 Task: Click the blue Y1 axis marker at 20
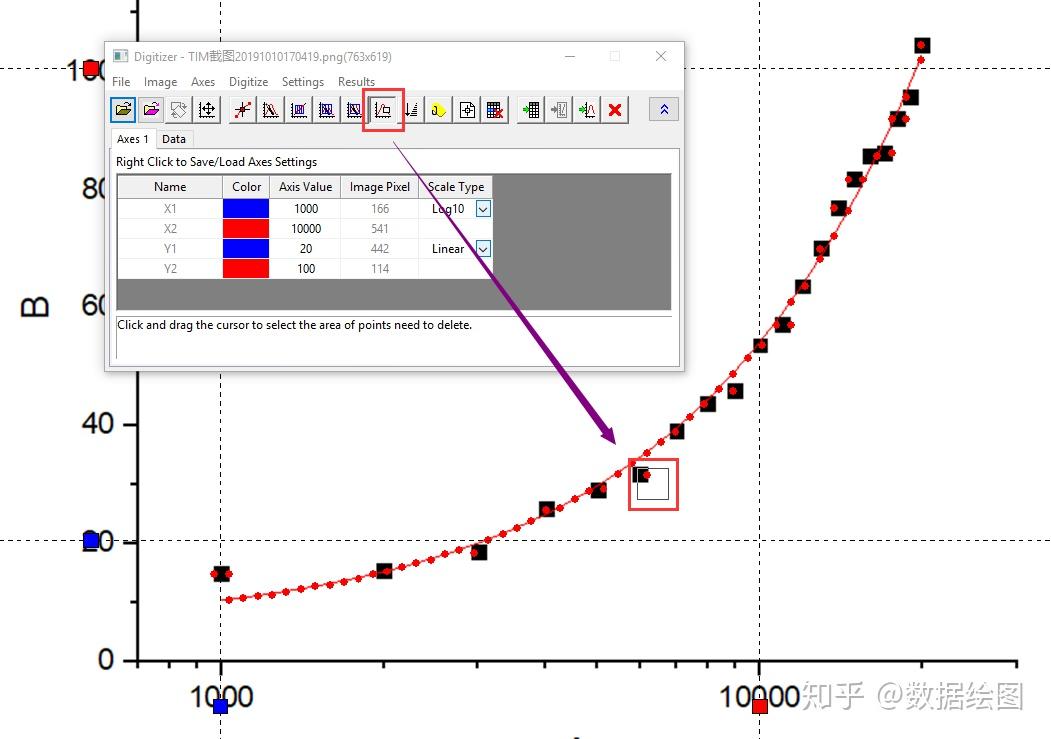pyautogui.click(x=91, y=540)
